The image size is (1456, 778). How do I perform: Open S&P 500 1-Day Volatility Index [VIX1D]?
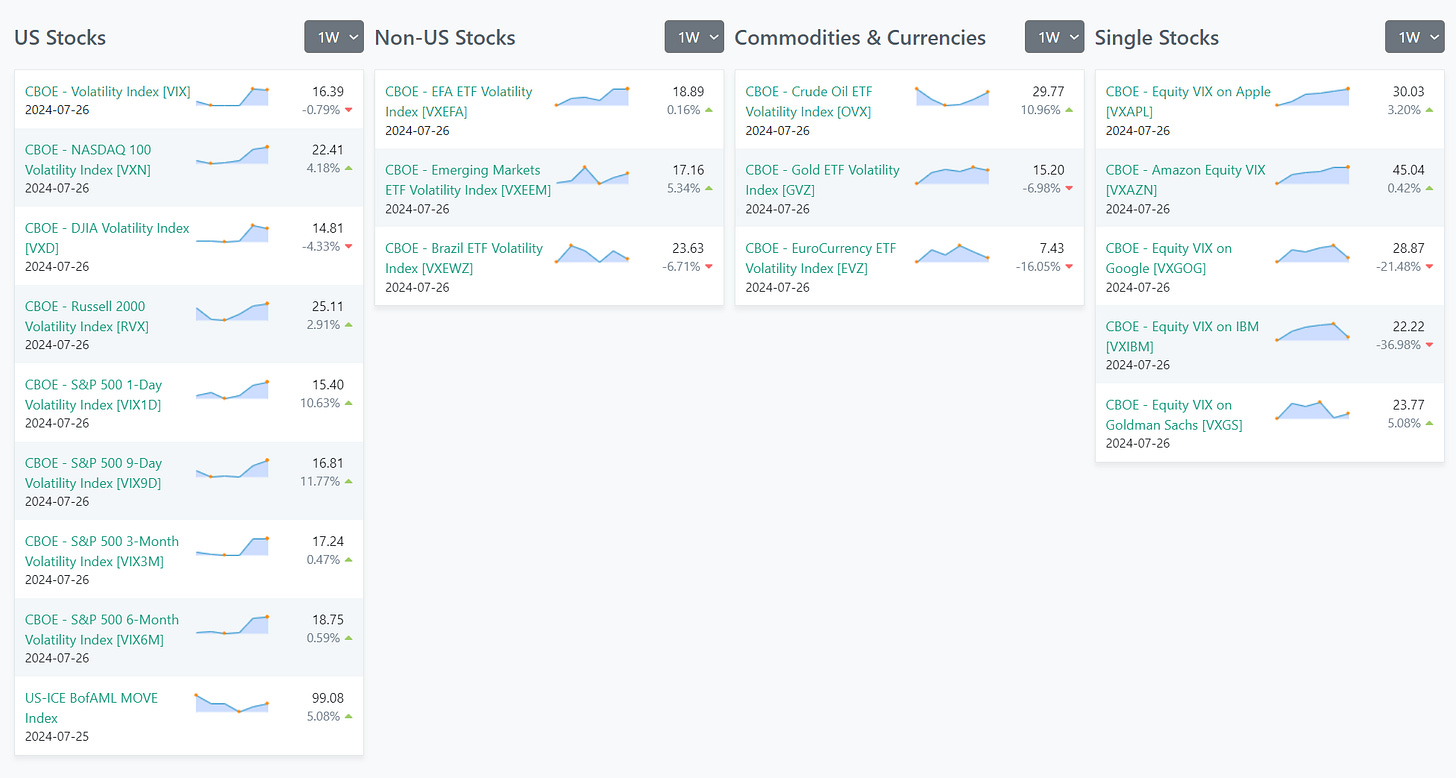point(93,394)
